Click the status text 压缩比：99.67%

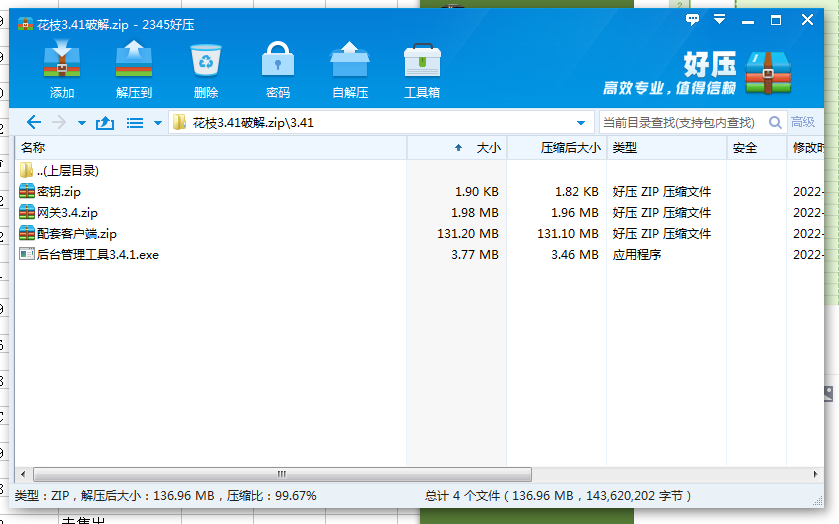click(272, 496)
